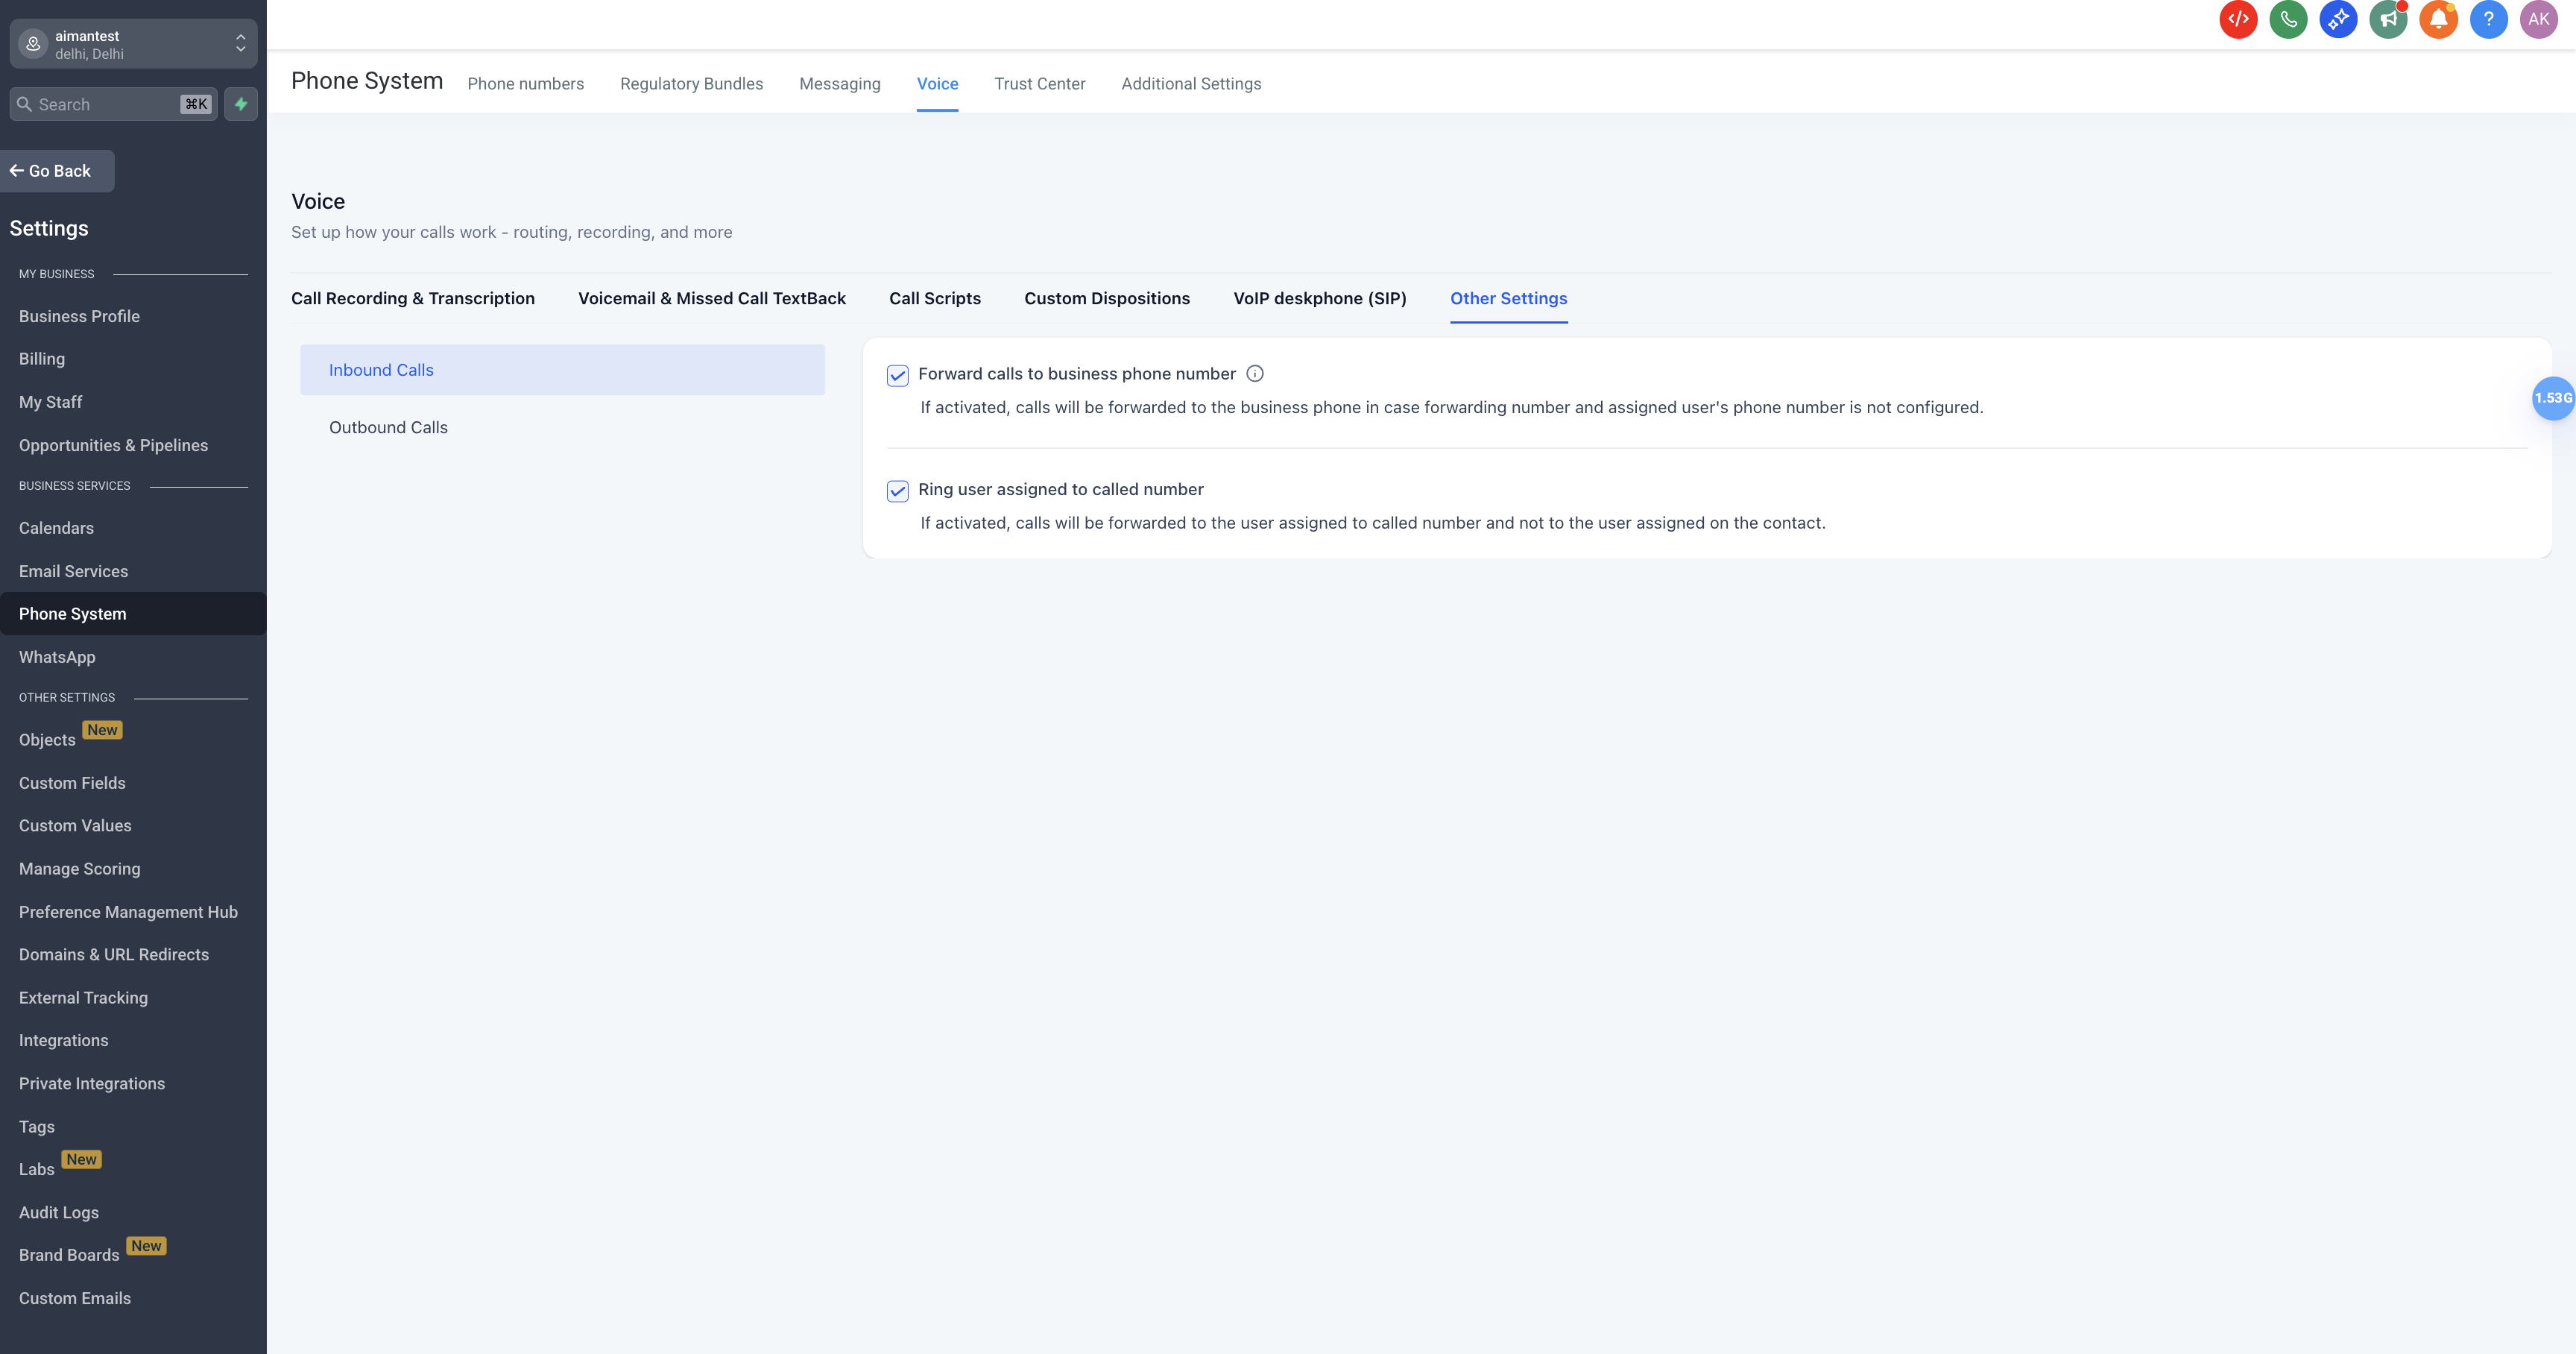The image size is (2576, 1354).
Task: Open the Voicemail & Missed Call TextBack tab
Action: pyautogui.click(x=711, y=298)
